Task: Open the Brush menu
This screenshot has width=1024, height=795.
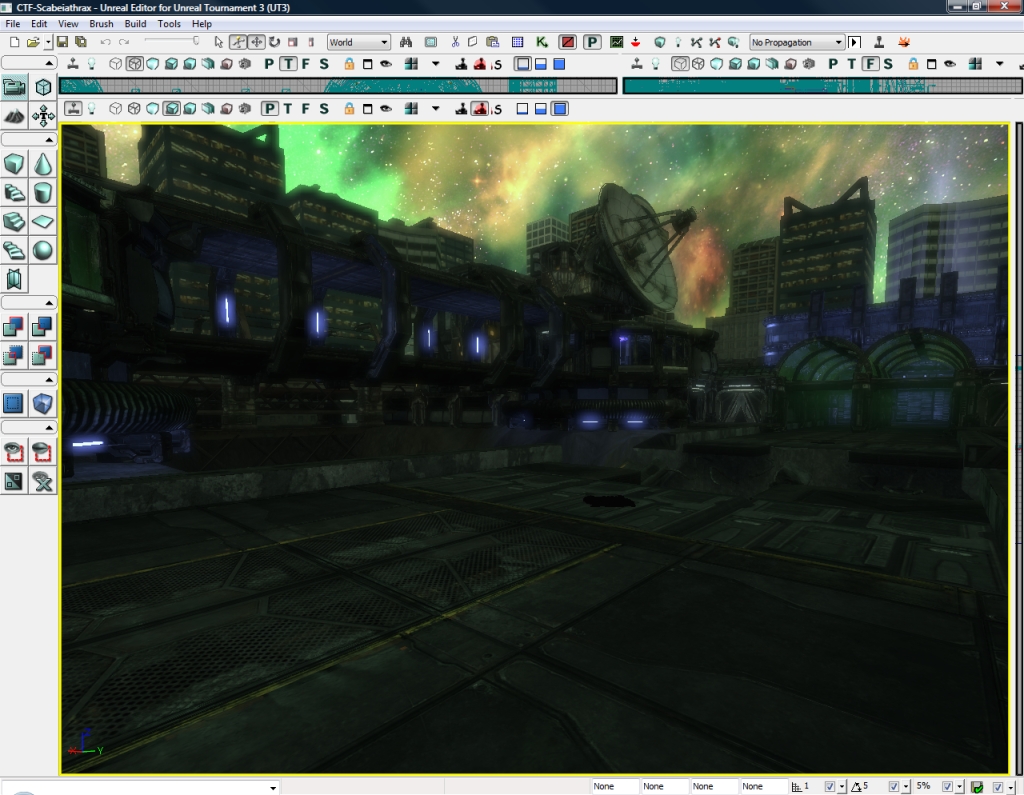Action: 101,24
